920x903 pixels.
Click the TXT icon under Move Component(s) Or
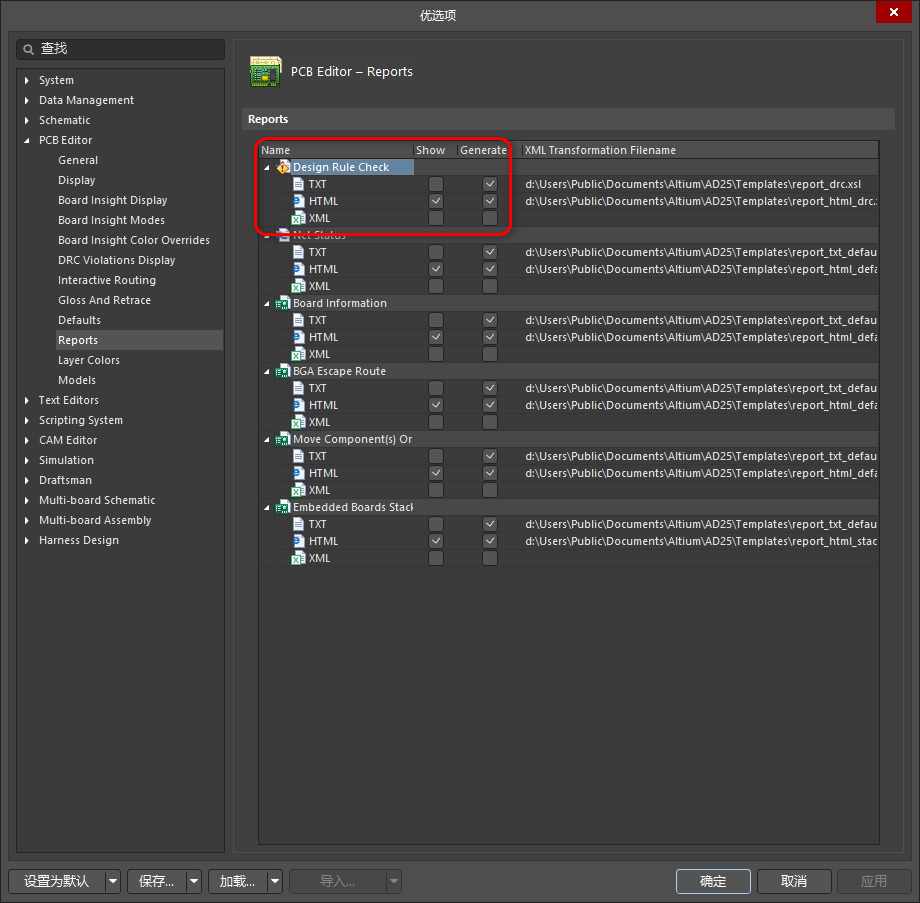click(299, 456)
